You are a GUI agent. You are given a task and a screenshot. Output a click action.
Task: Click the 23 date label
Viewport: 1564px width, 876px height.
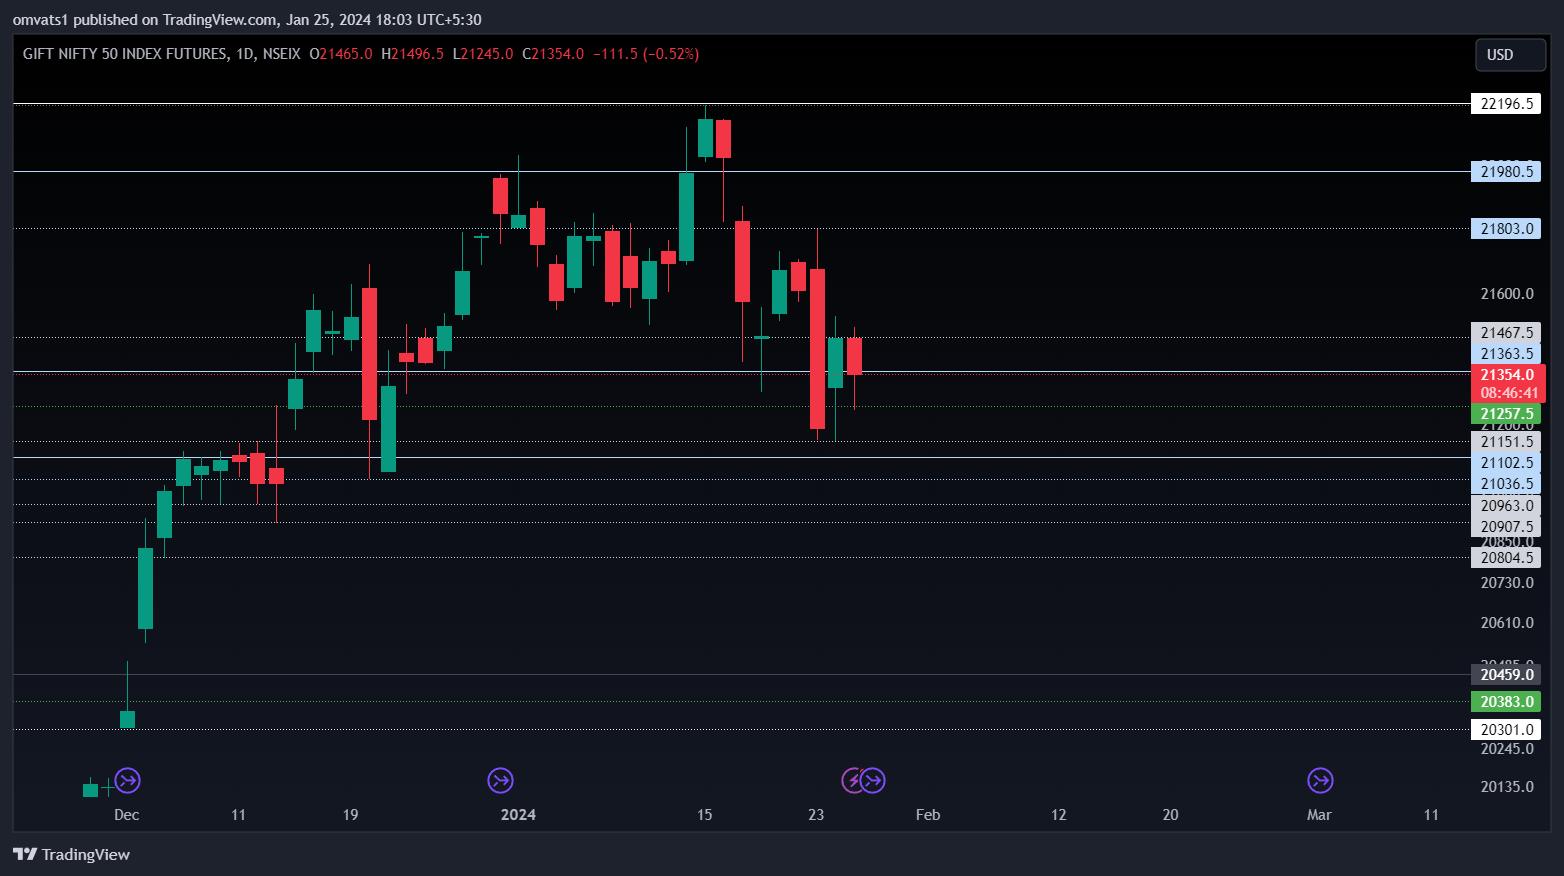816,815
